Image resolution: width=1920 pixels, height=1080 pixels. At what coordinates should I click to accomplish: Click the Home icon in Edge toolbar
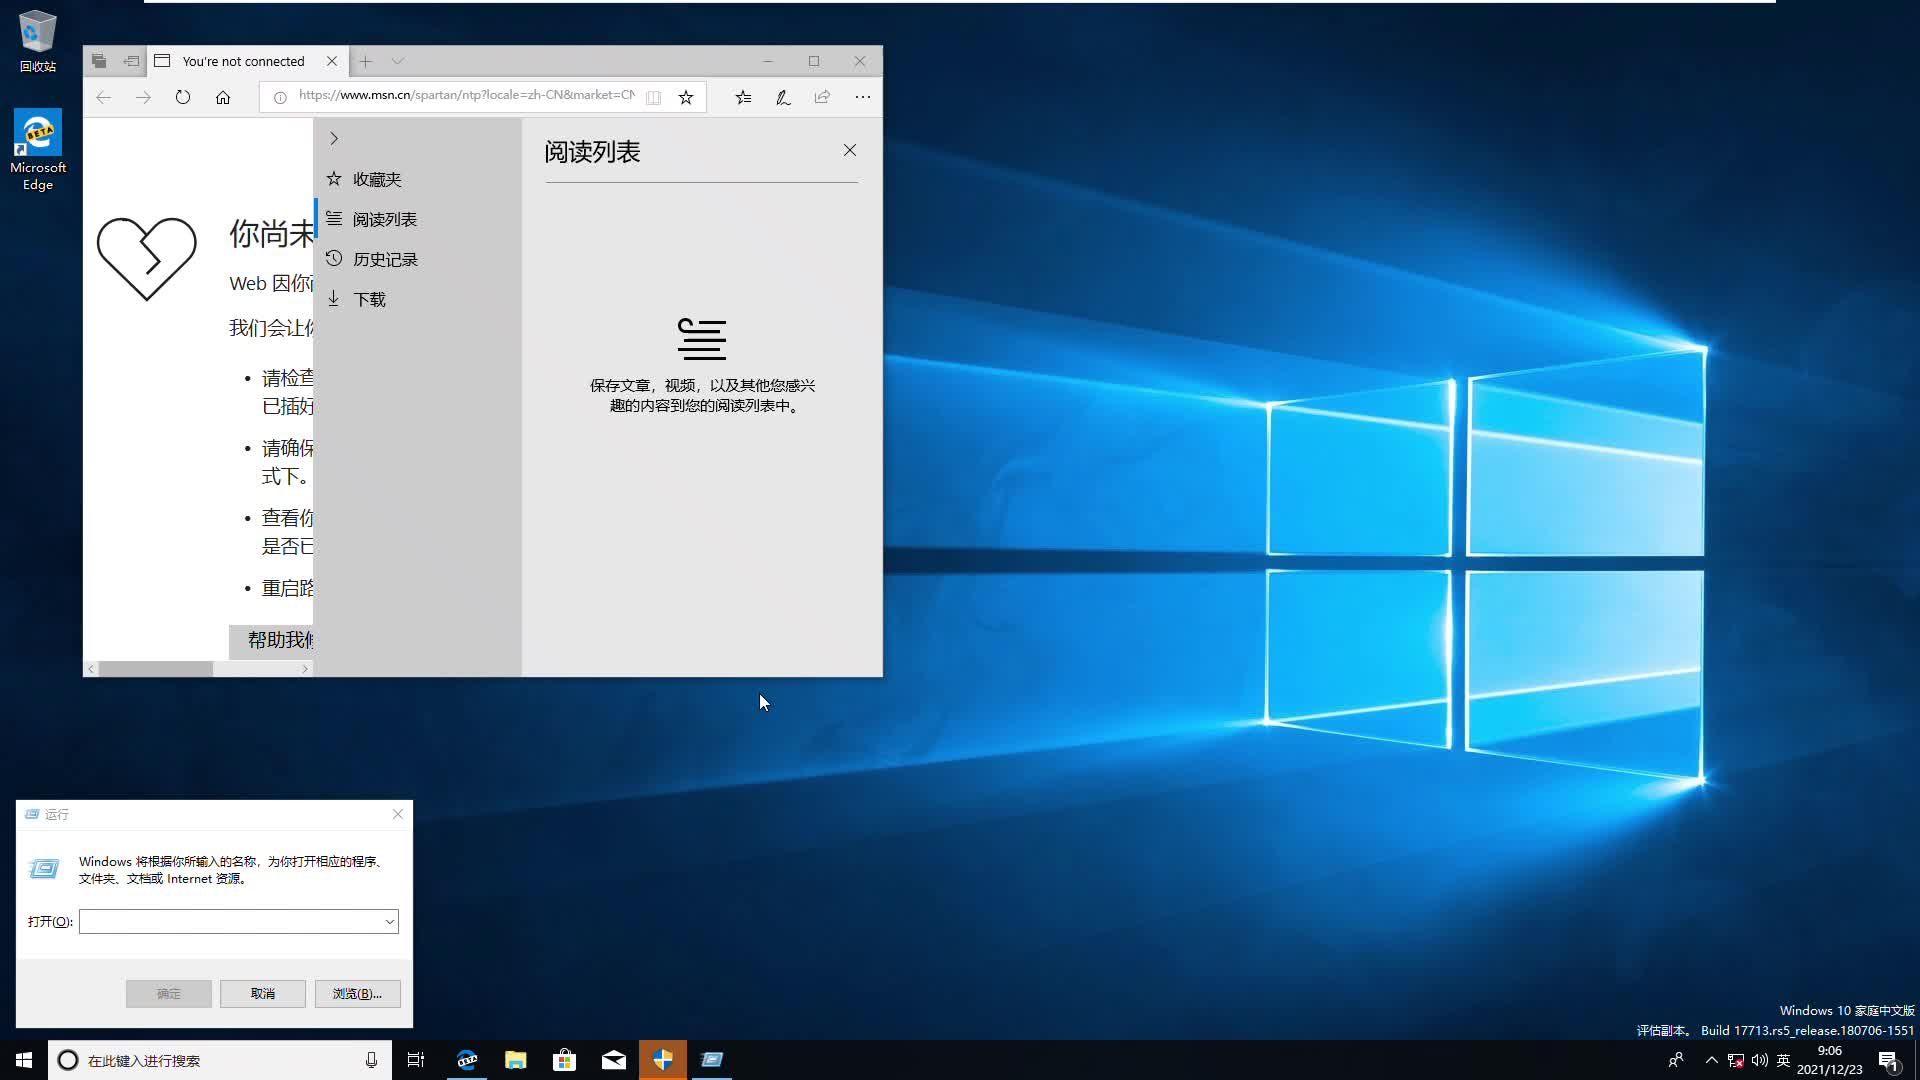pyautogui.click(x=223, y=97)
